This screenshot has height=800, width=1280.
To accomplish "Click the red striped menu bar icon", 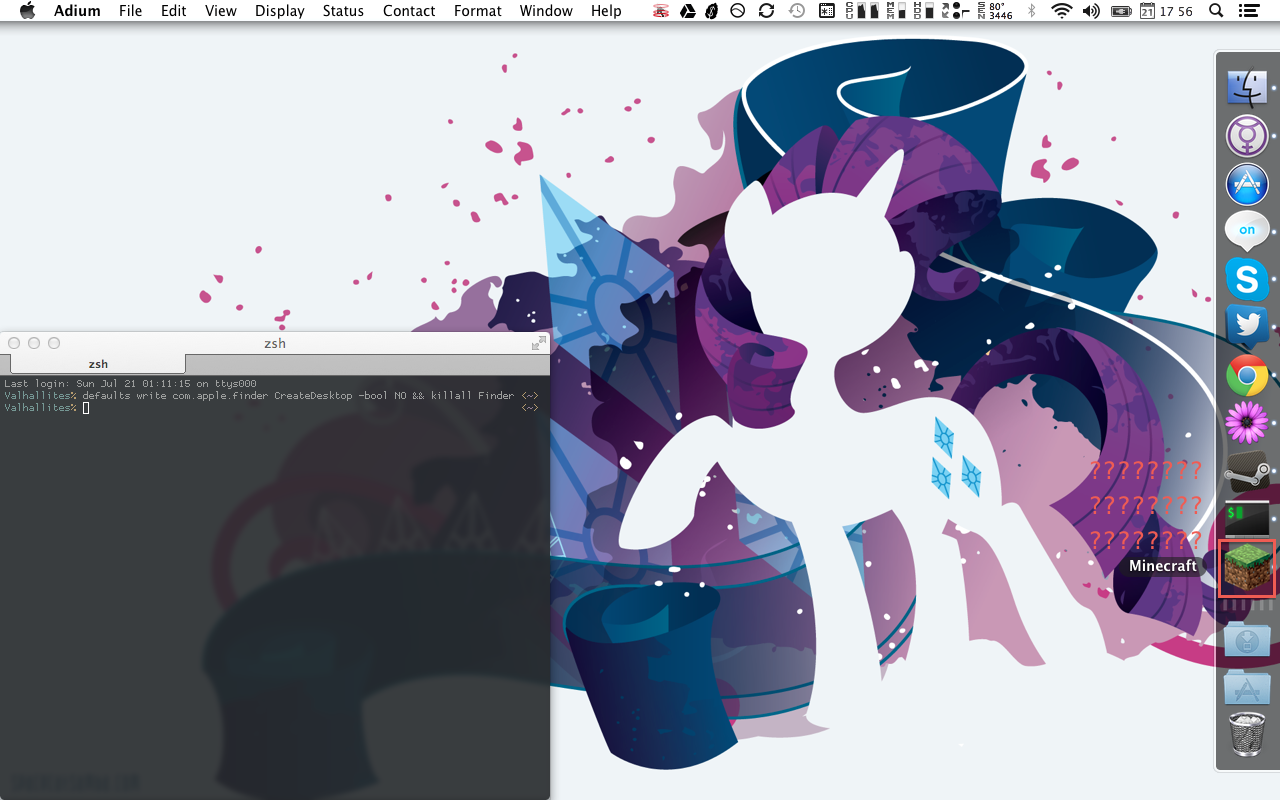I will (x=661, y=11).
